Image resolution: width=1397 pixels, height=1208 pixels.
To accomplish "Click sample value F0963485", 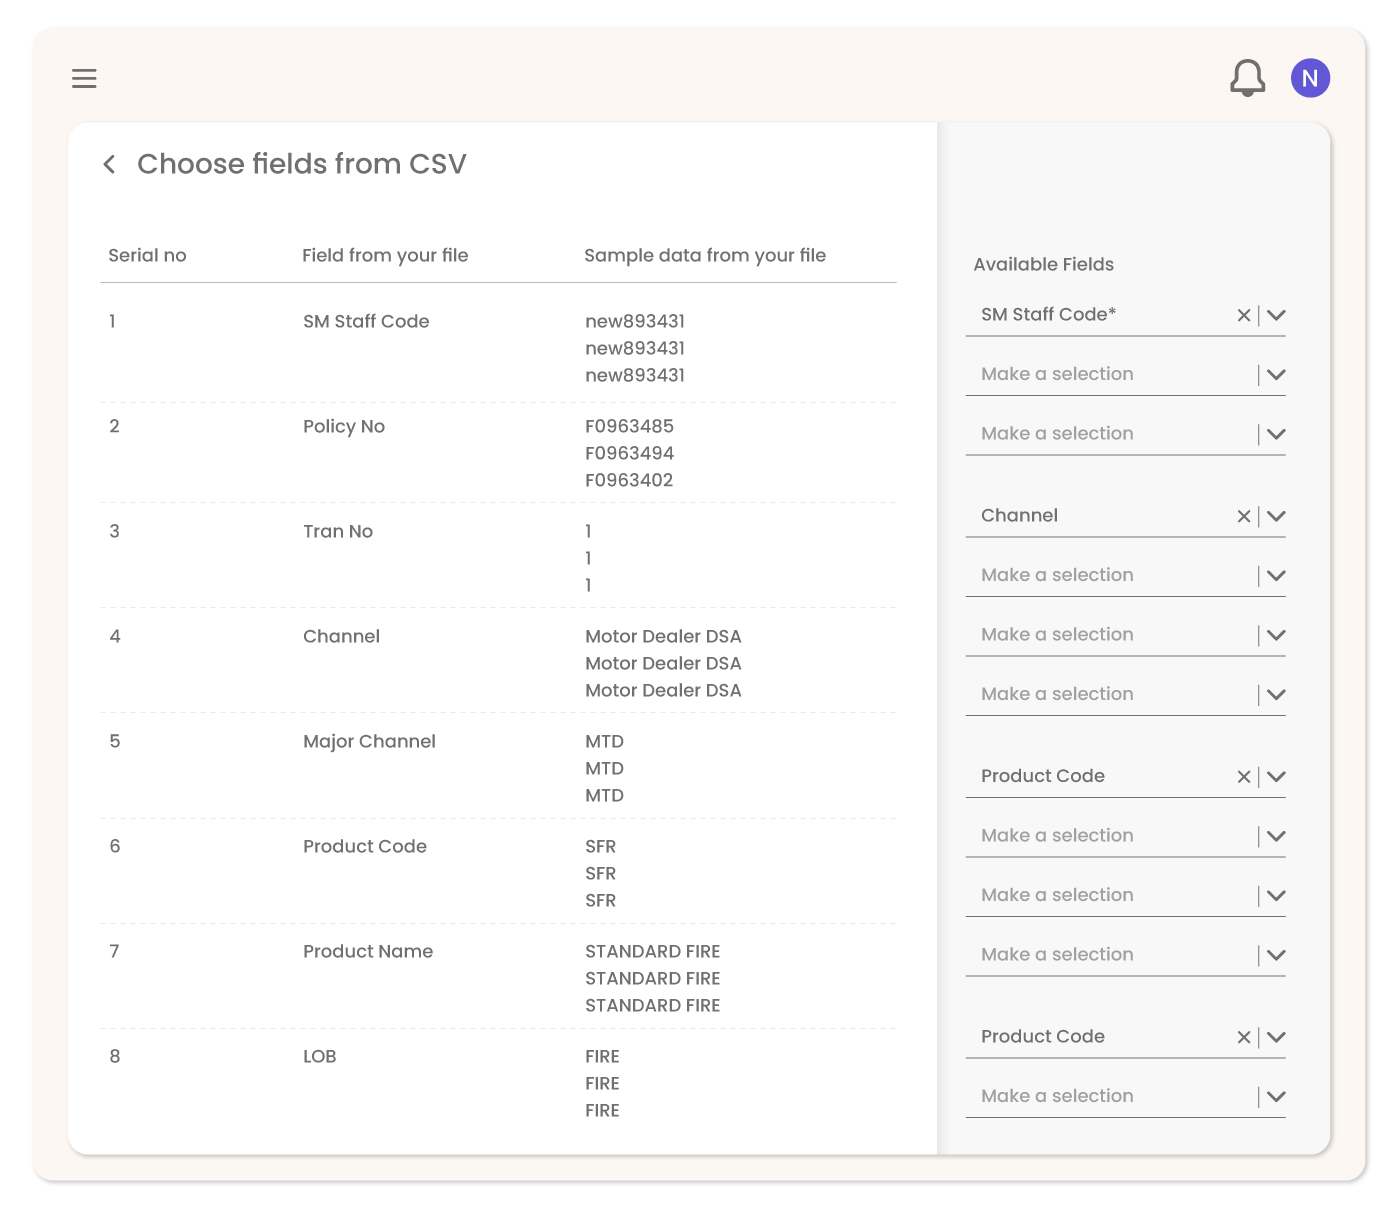I will click(629, 426).
